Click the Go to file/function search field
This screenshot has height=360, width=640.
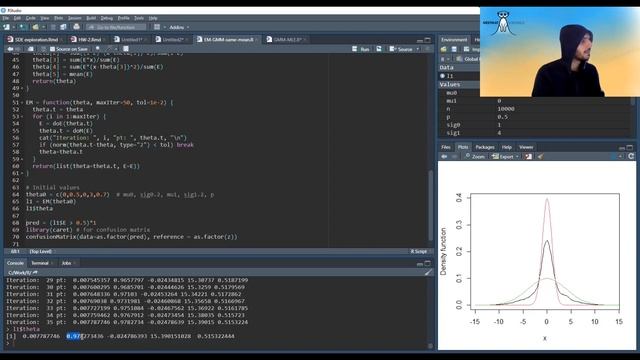coord(116,27)
